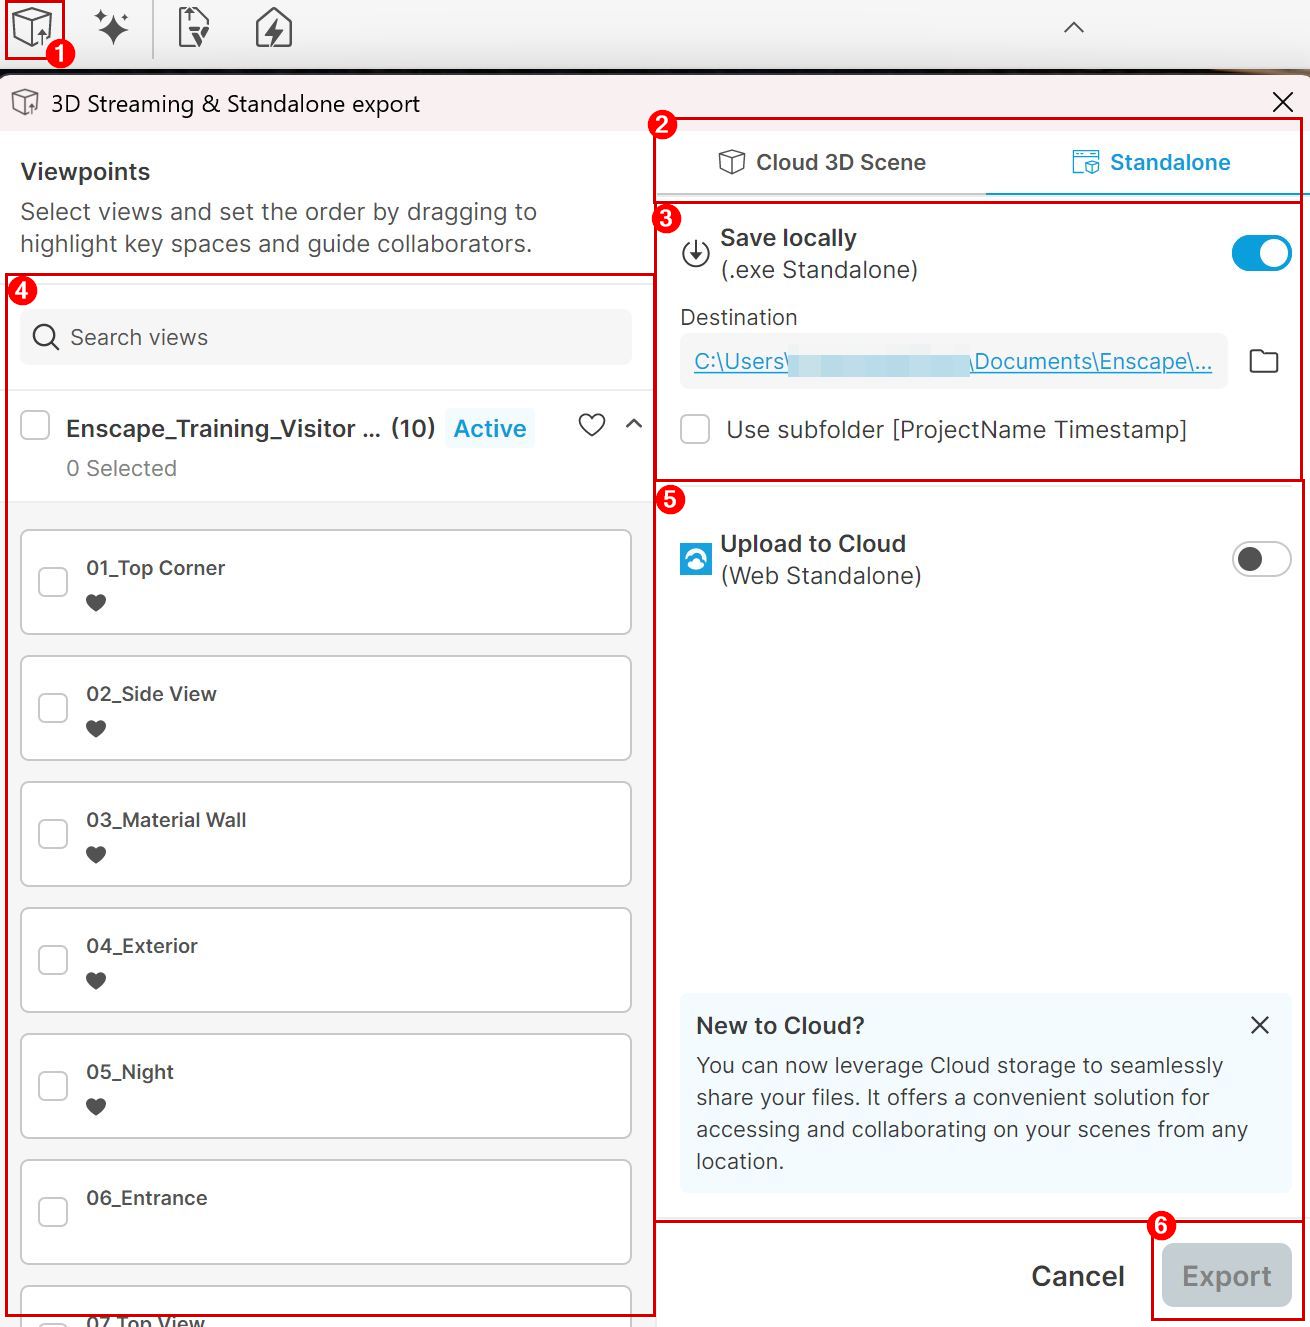
Task: Close the 3D Streaming & Standalone export dialog
Action: point(1283,102)
